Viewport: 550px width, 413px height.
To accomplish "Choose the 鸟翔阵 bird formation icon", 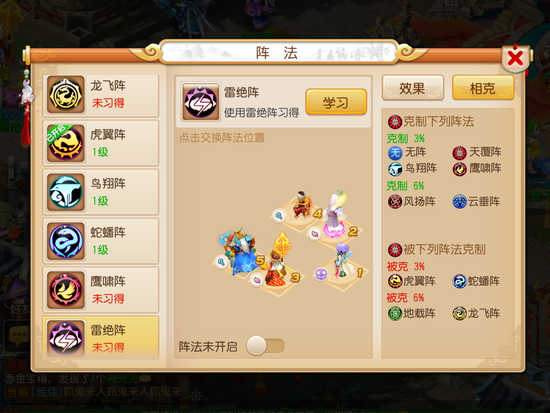I will pos(66,192).
